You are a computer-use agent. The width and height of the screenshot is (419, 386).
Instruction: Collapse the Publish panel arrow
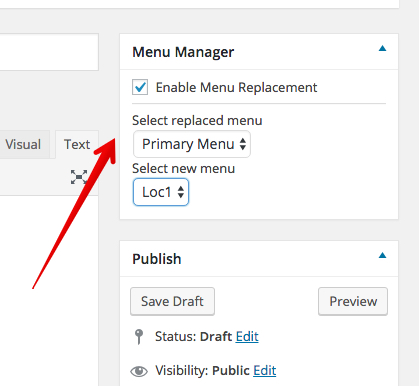[382, 256]
